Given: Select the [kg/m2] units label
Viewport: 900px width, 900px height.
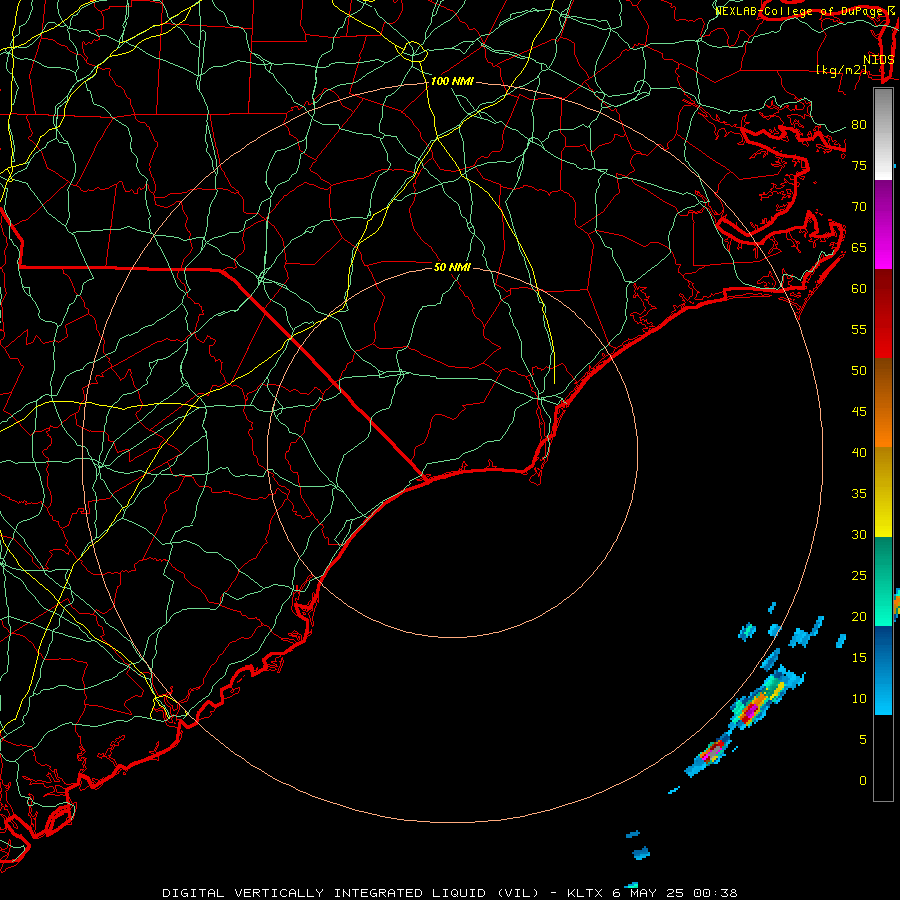Looking at the screenshot, I should point(841,70).
